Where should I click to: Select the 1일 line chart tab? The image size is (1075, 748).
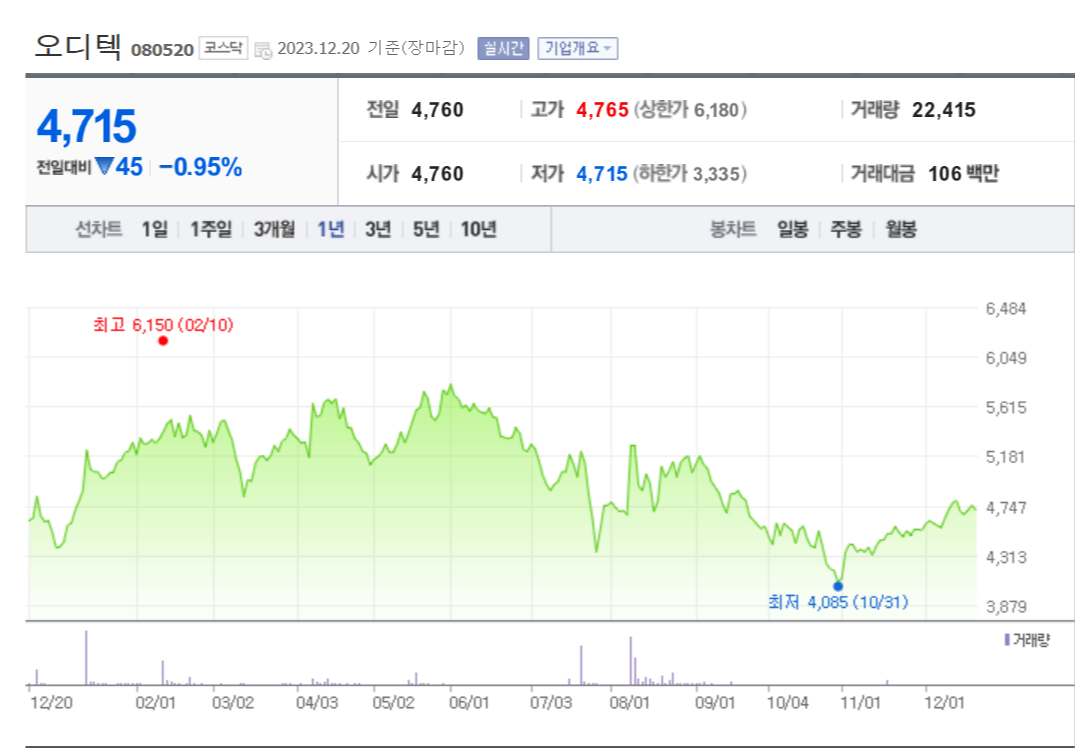154,229
